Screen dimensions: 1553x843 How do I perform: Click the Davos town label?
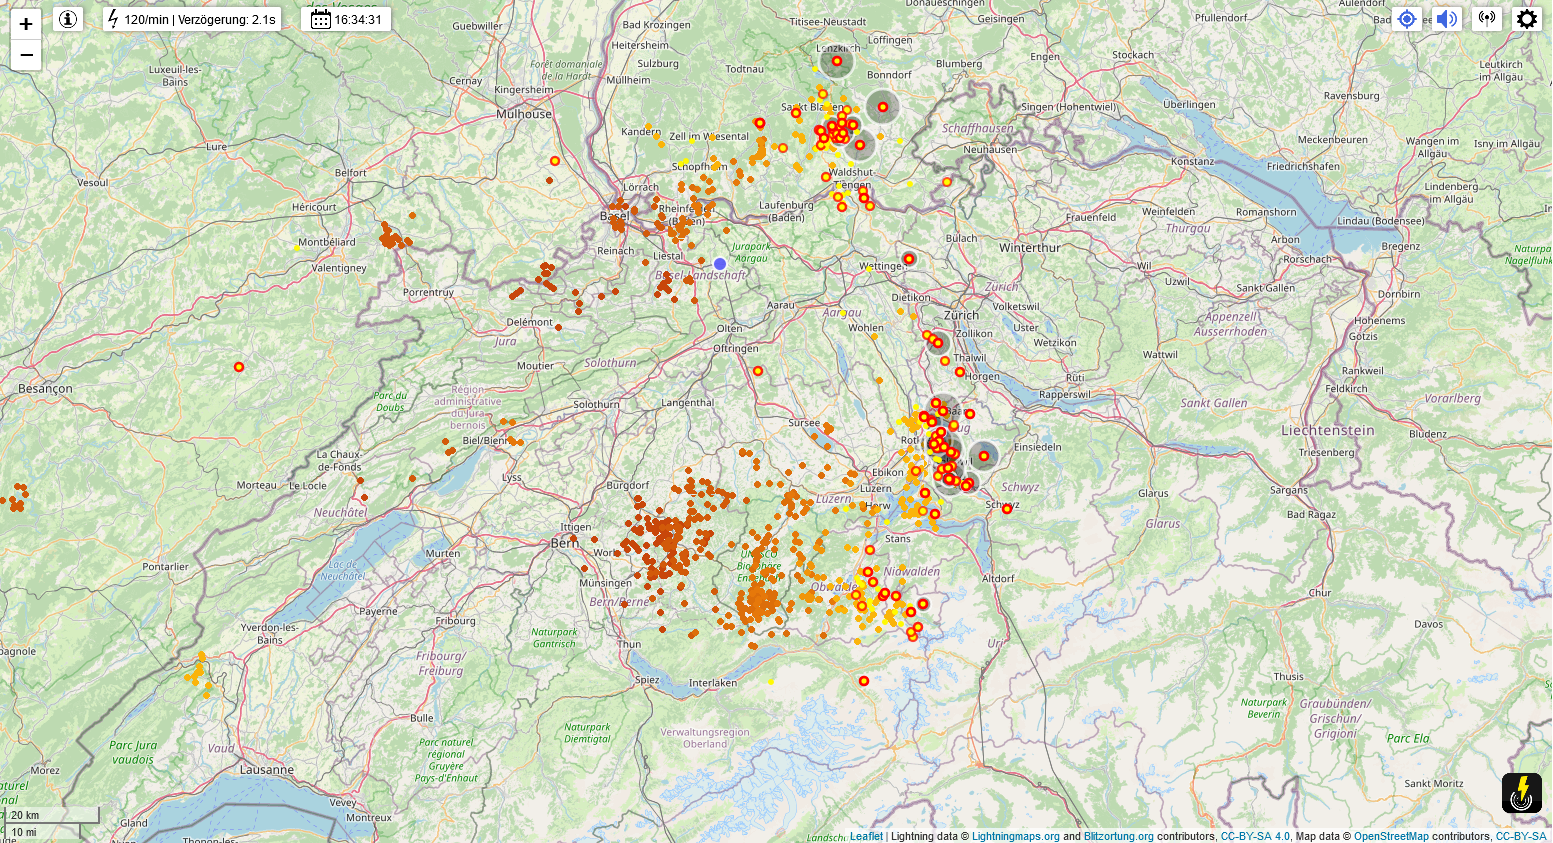[x=1429, y=624]
